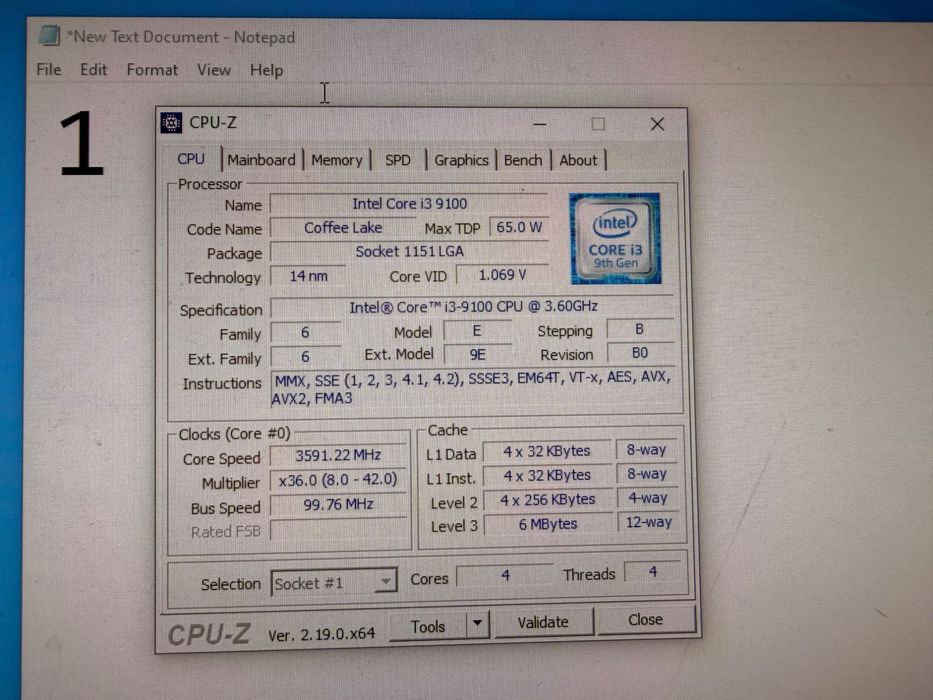933x700 pixels.
Task: Click the Validate button
Action: pyautogui.click(x=543, y=622)
